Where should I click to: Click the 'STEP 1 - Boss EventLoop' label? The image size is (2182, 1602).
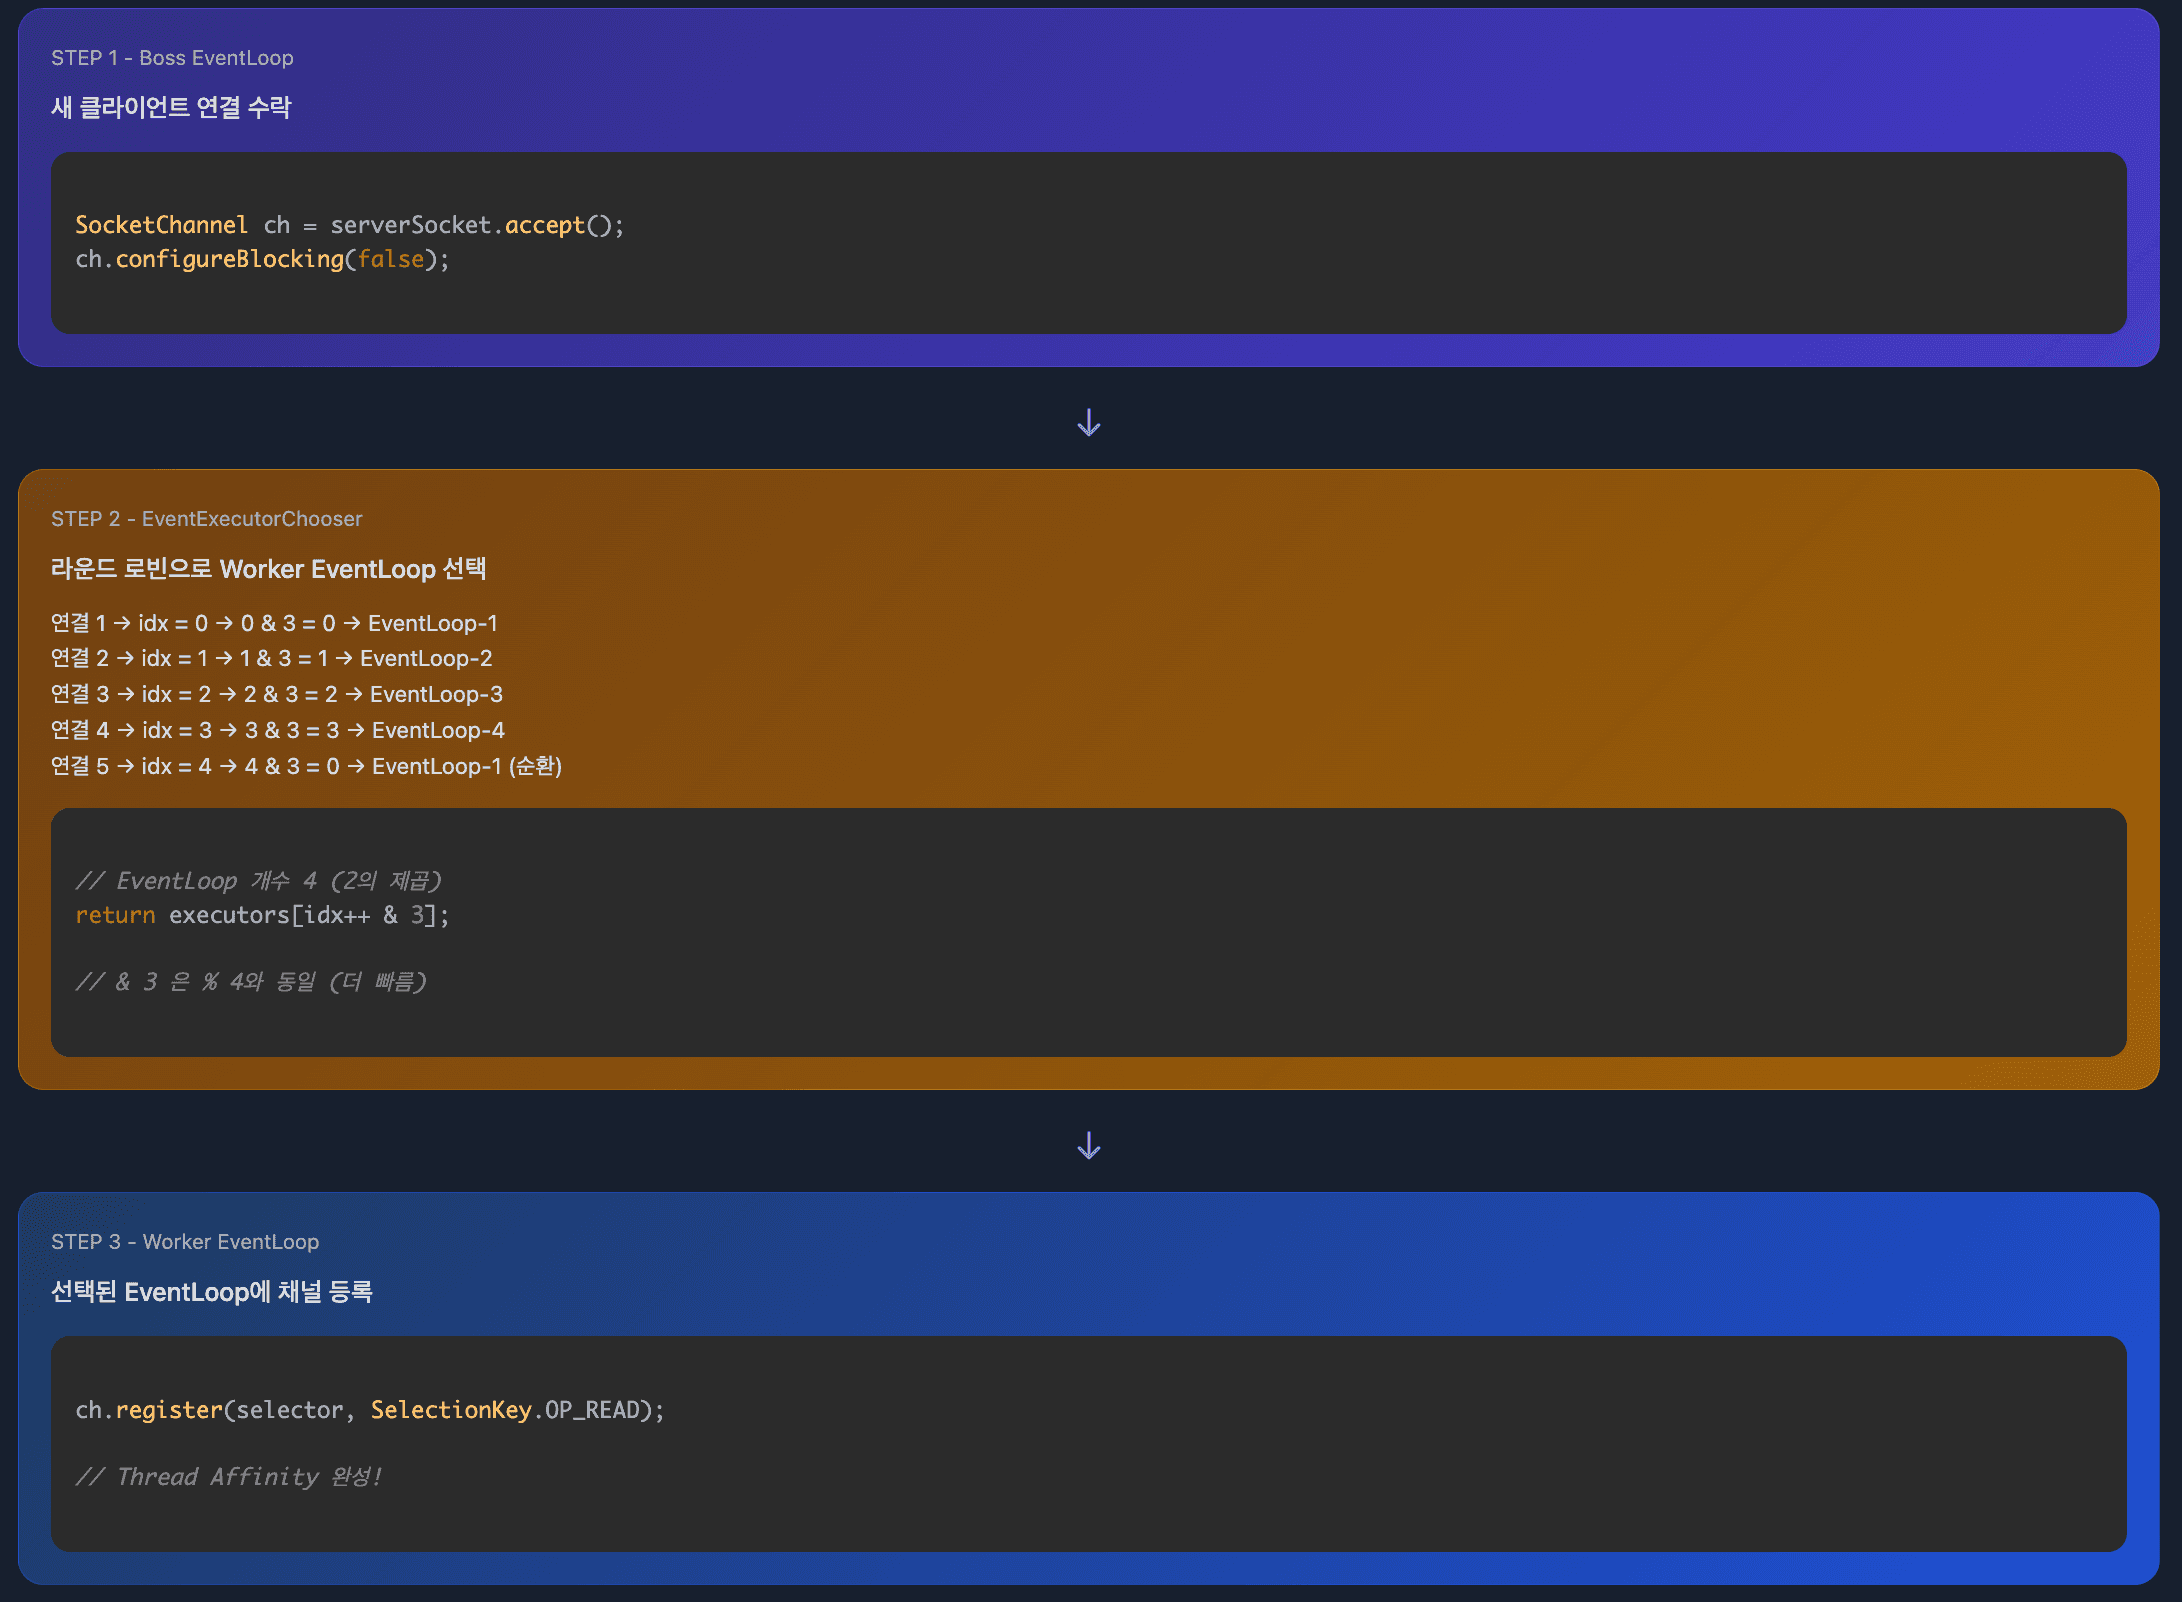[172, 58]
